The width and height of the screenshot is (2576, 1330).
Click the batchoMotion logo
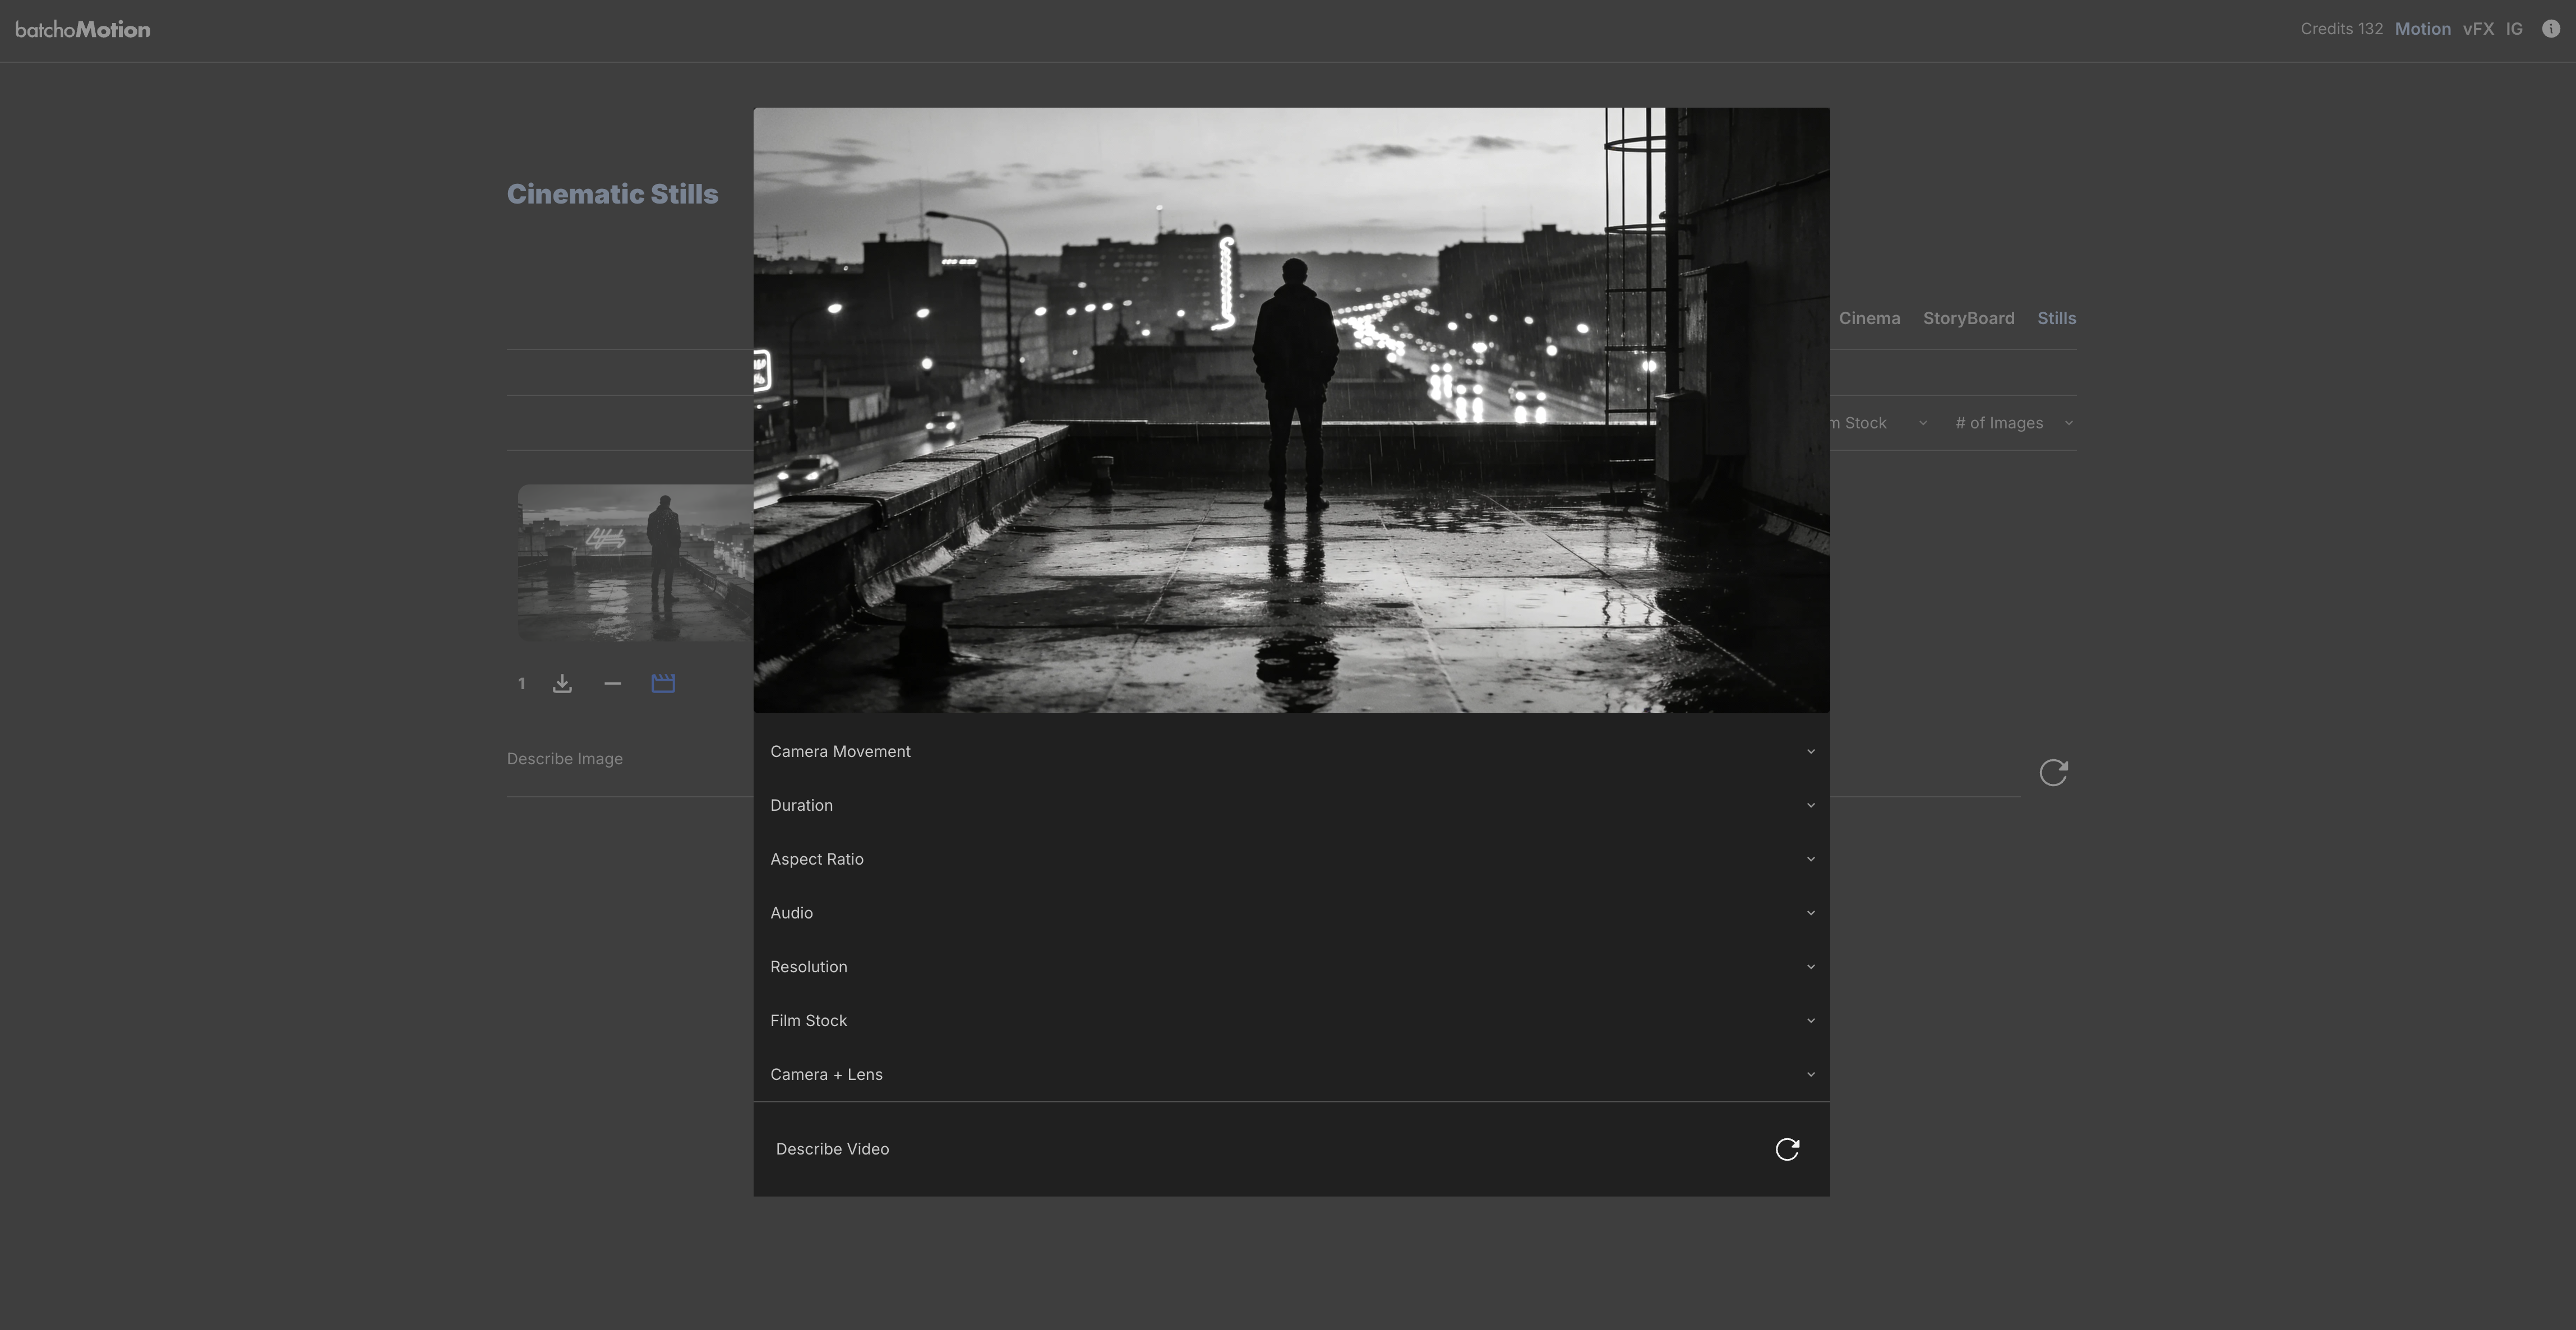[x=84, y=29]
